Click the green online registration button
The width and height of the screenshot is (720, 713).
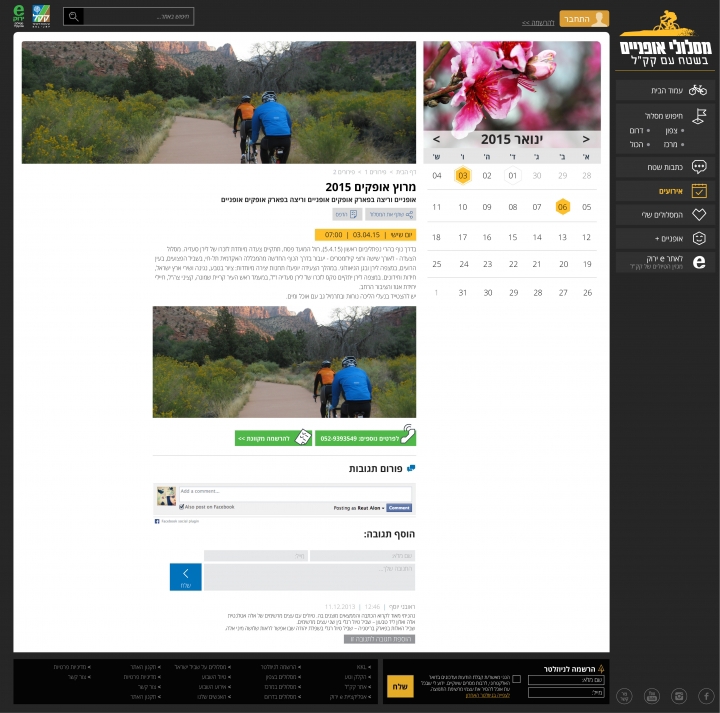273,438
